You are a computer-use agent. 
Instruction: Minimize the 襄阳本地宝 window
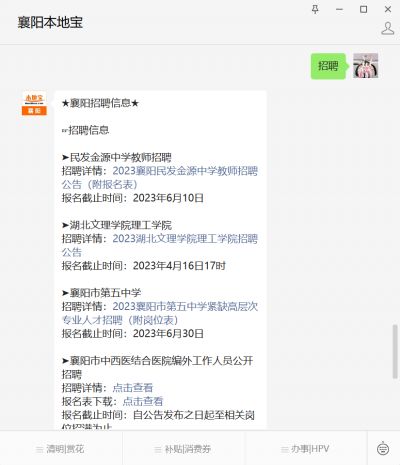[339, 9]
